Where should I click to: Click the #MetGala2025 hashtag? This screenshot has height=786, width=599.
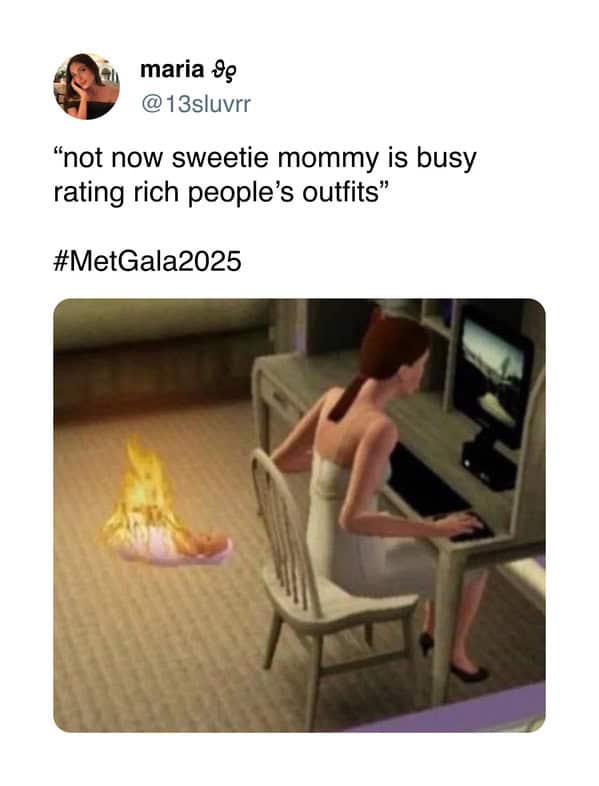pos(147,261)
